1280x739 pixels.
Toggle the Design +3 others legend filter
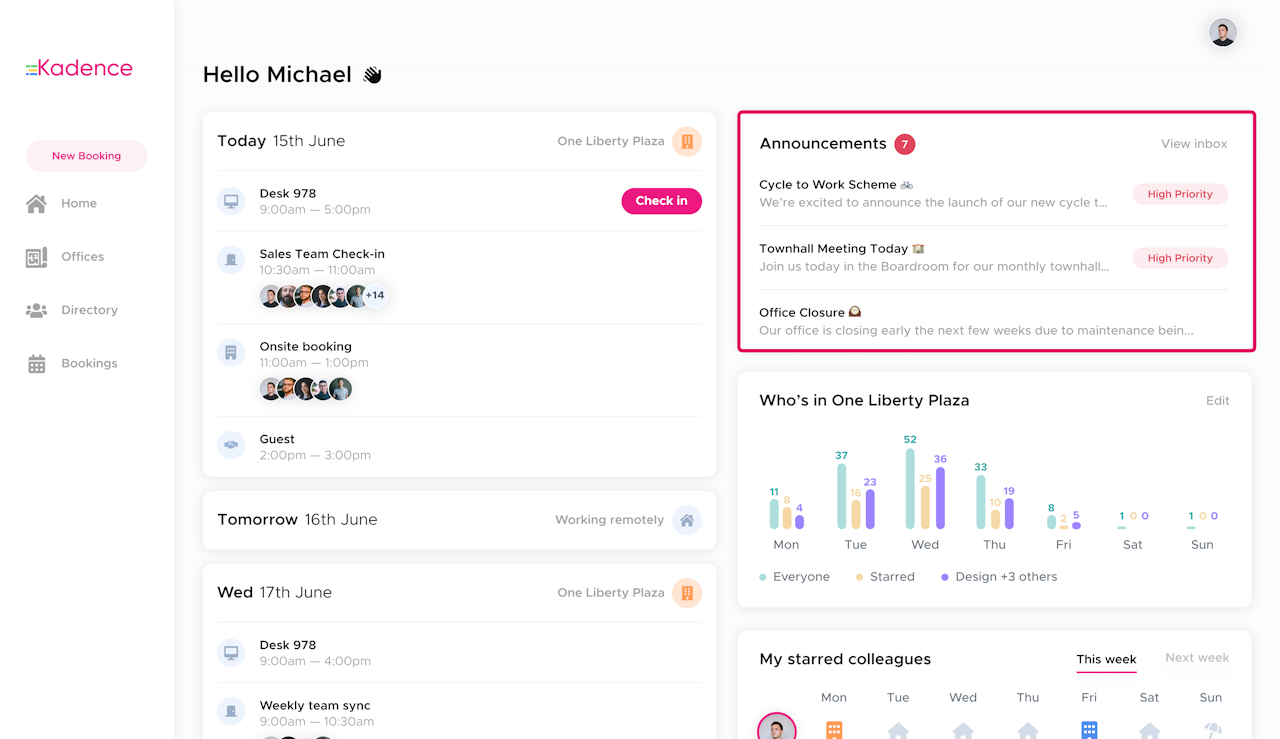click(x=999, y=577)
